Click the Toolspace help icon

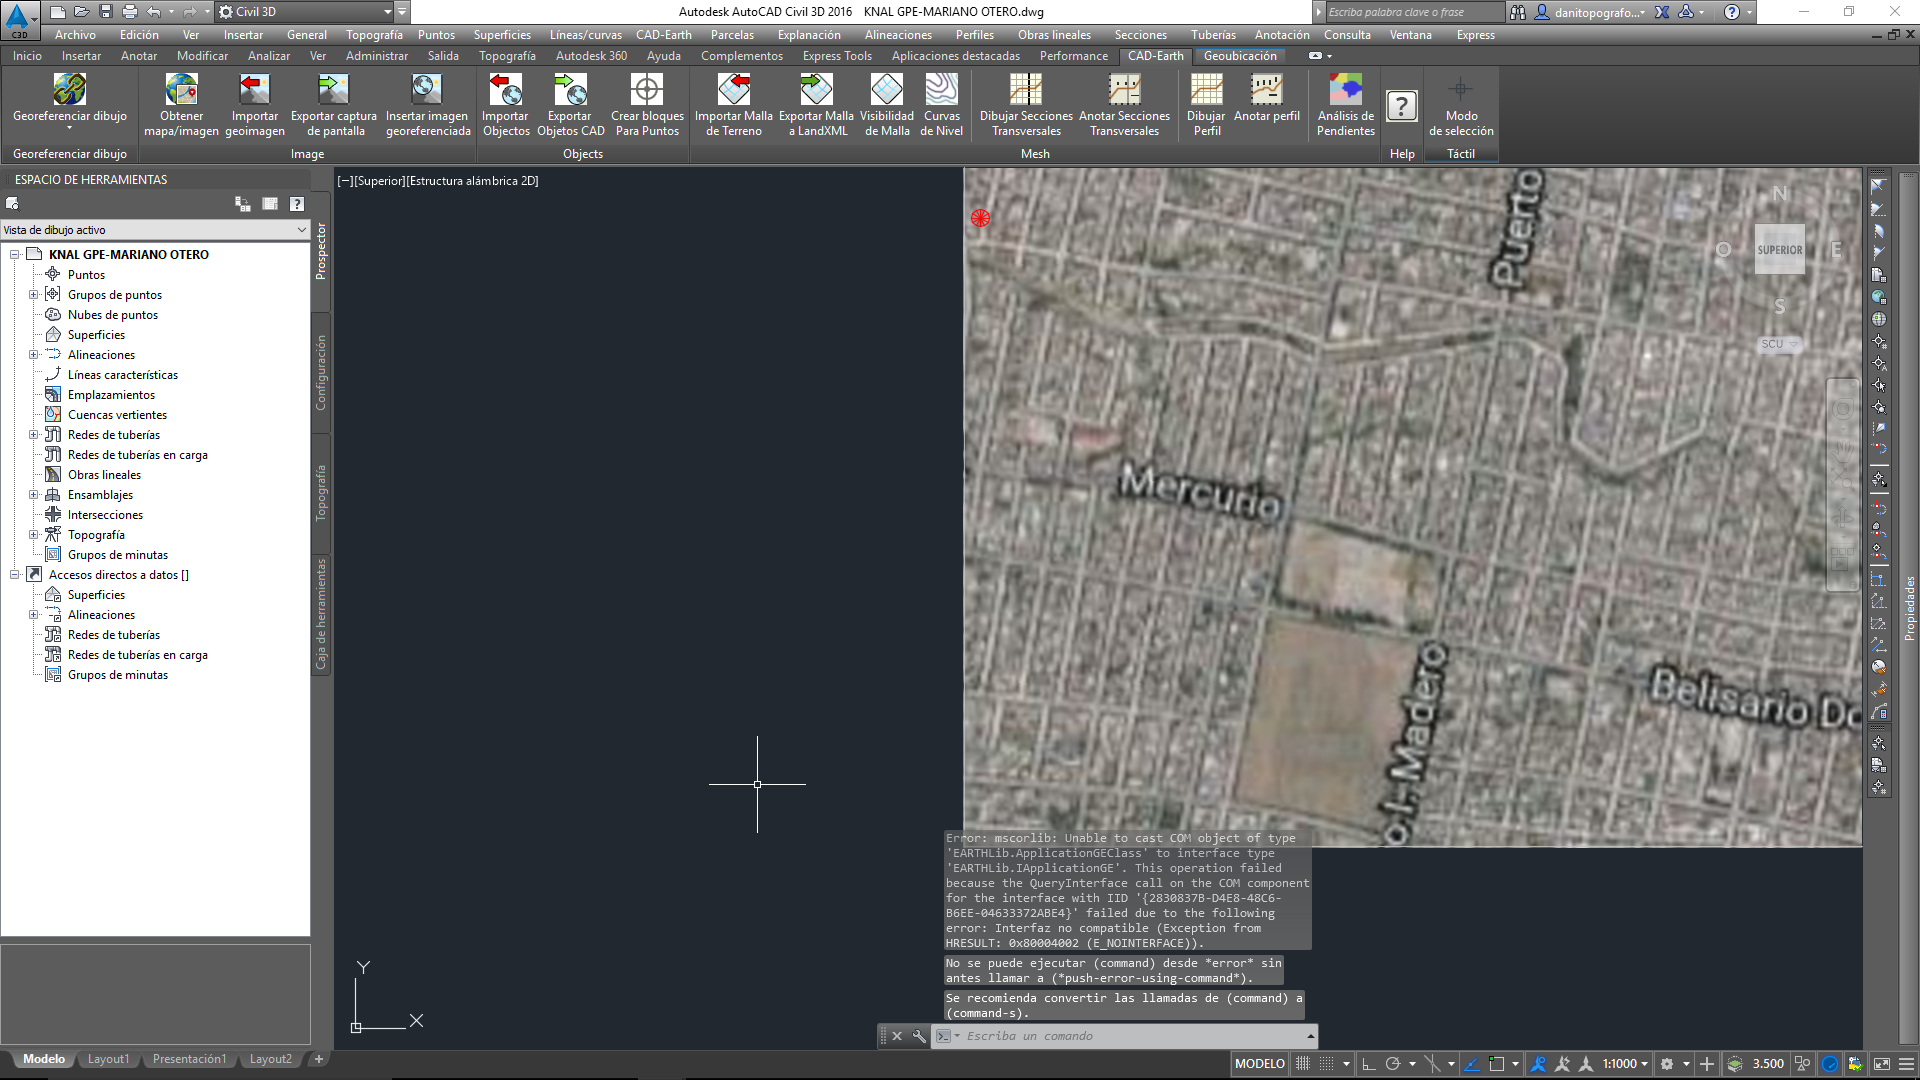click(x=297, y=204)
